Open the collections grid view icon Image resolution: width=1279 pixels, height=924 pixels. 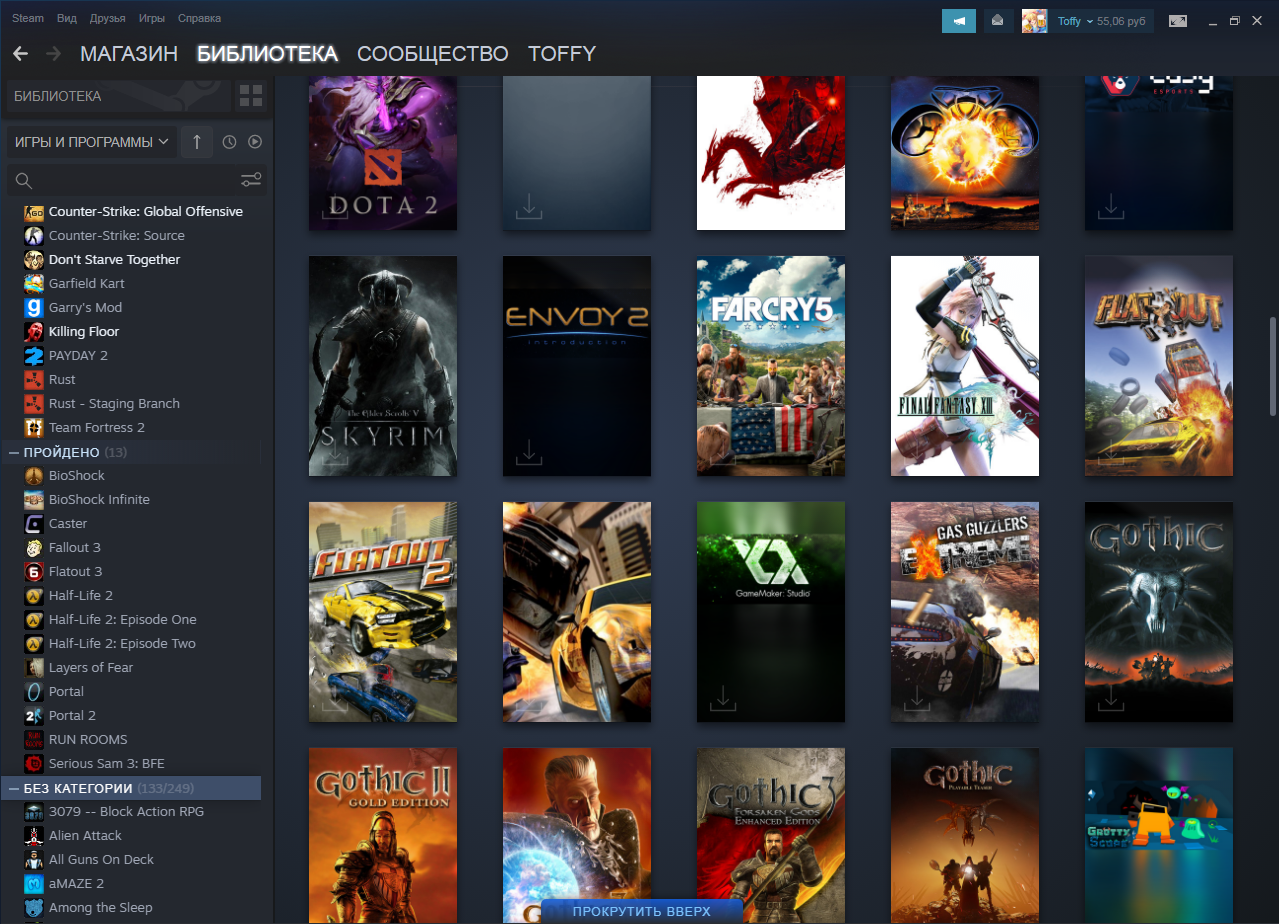click(251, 96)
